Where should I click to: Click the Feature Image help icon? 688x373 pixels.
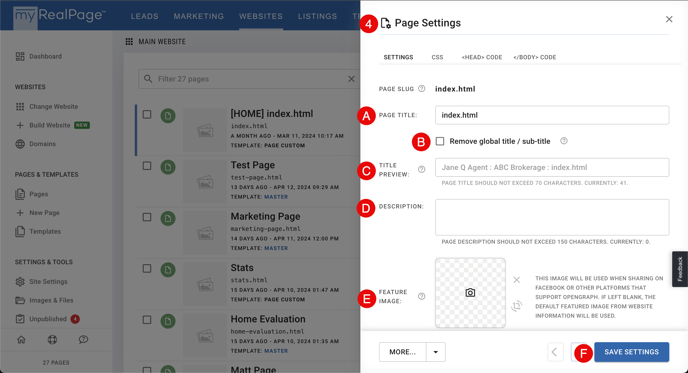[422, 296]
